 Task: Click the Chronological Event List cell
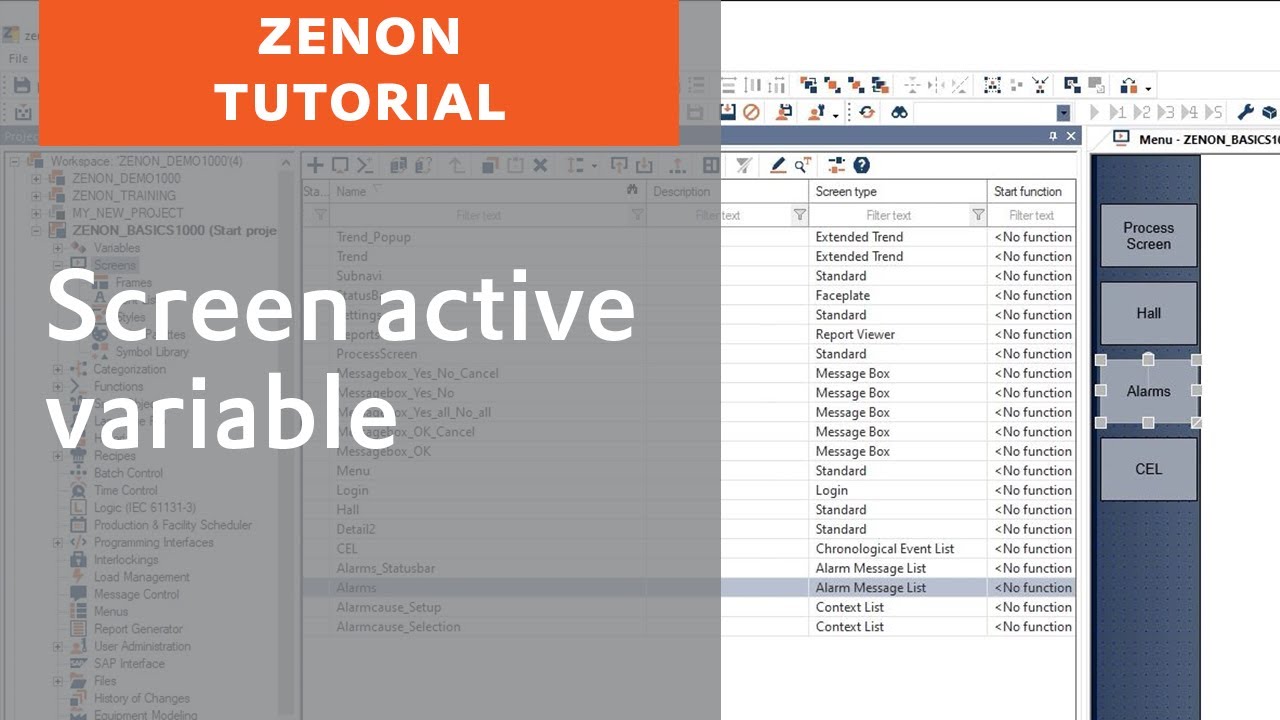point(897,549)
